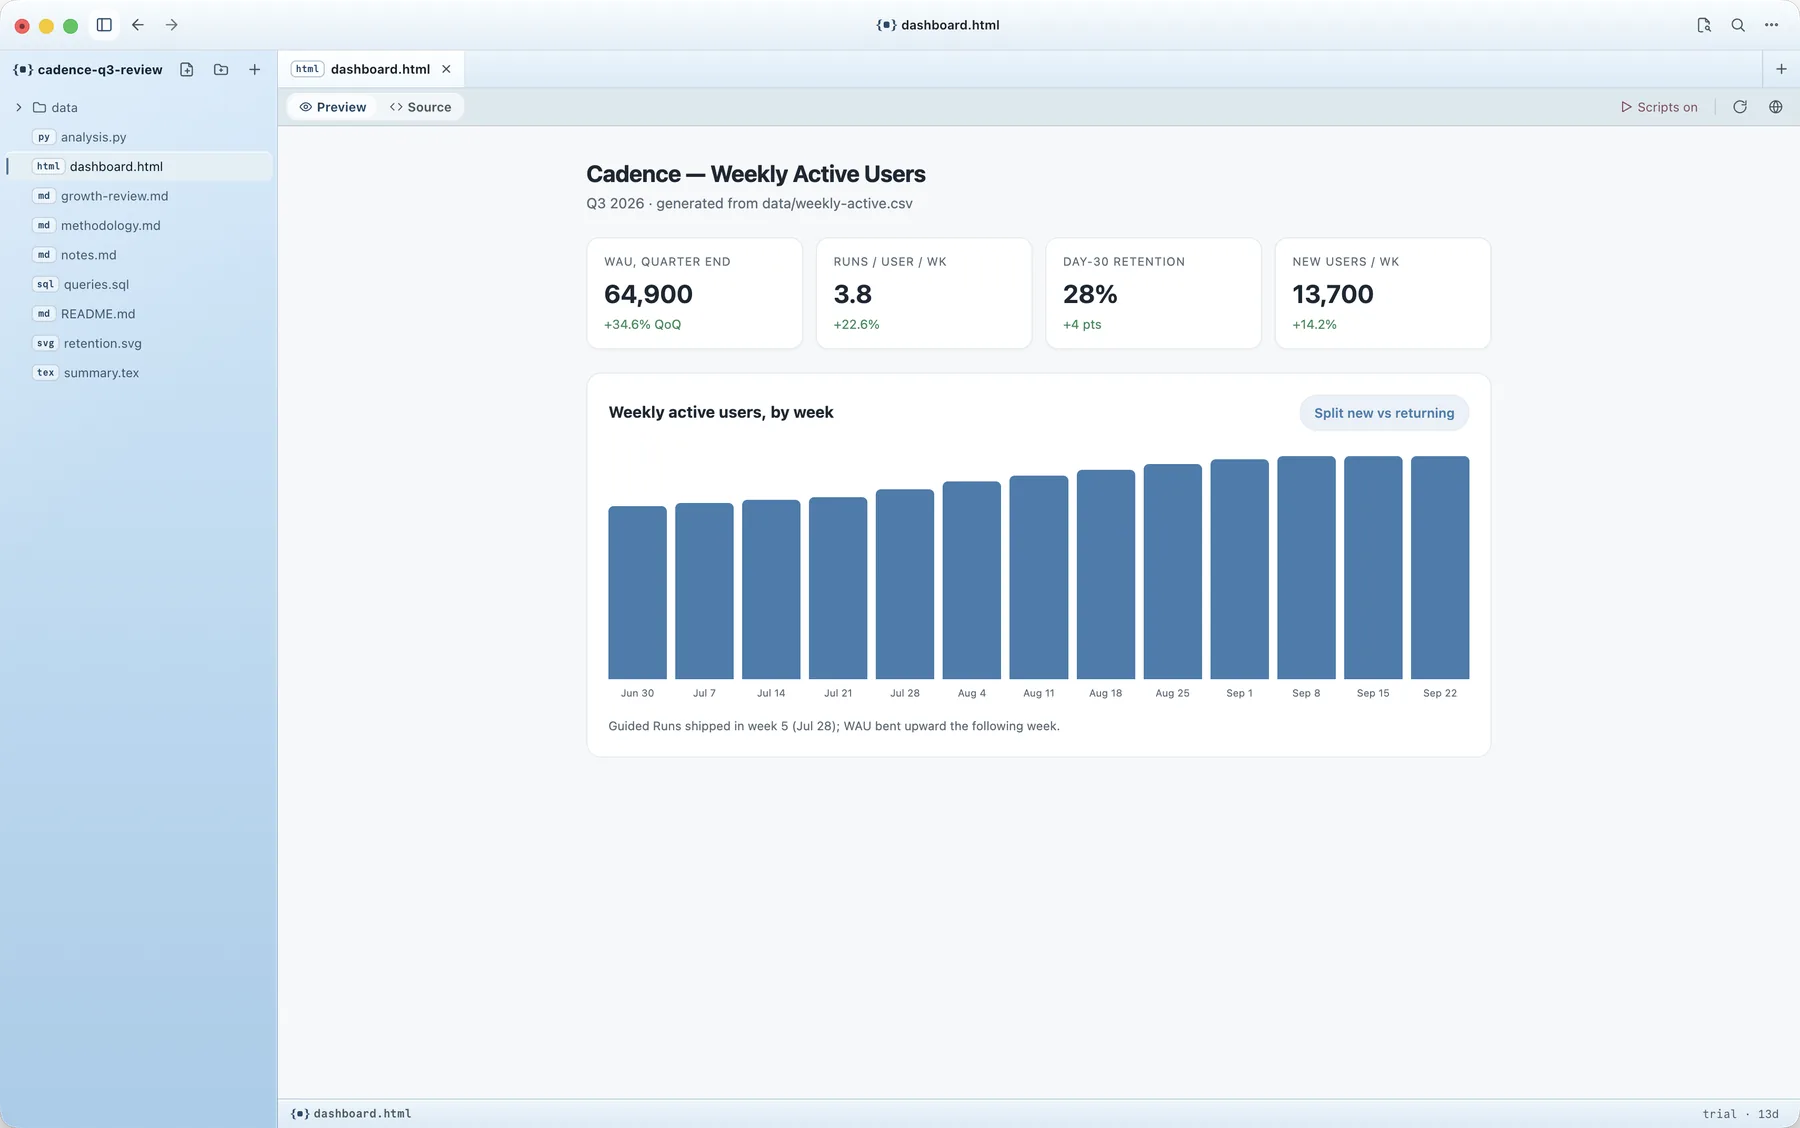The width and height of the screenshot is (1800, 1128).
Task: Click the 'Aug 4' axis label
Action: coord(972,693)
